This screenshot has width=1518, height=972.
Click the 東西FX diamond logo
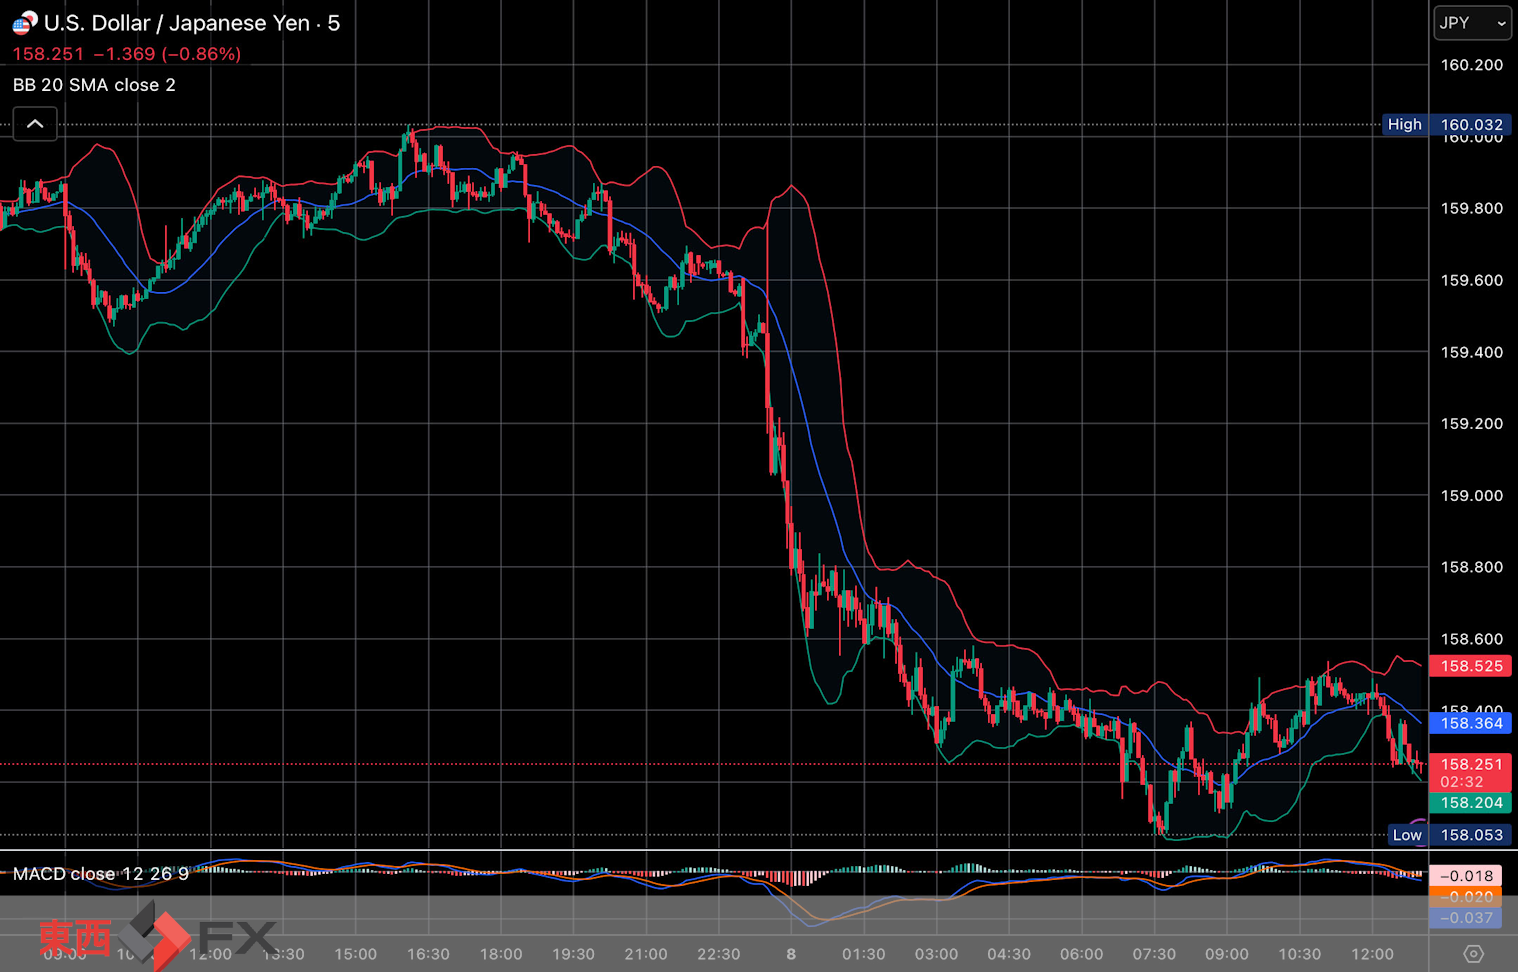[155, 936]
